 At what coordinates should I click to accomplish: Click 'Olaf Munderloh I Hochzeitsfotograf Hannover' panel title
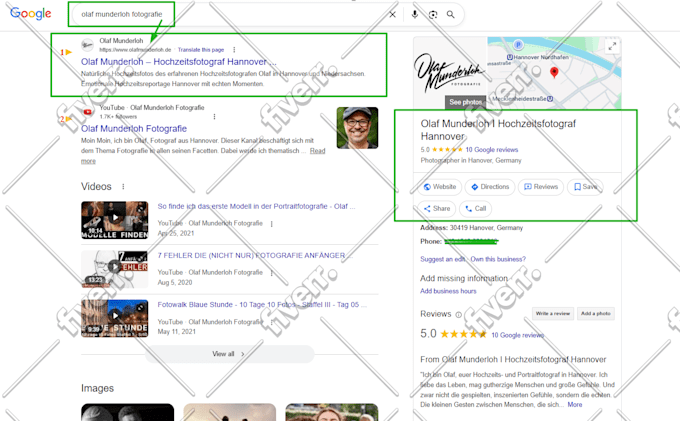[x=498, y=130]
